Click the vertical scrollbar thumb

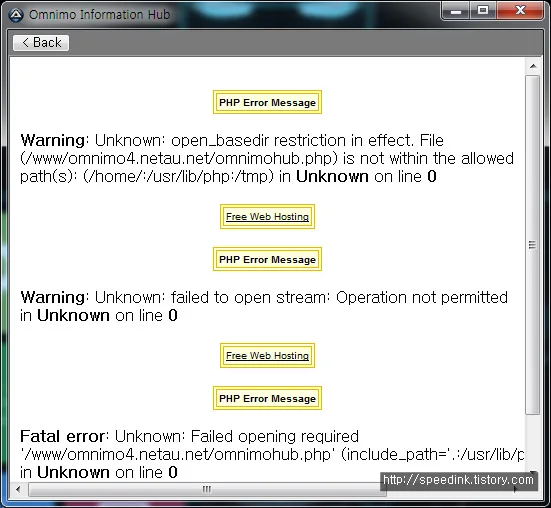(532, 245)
